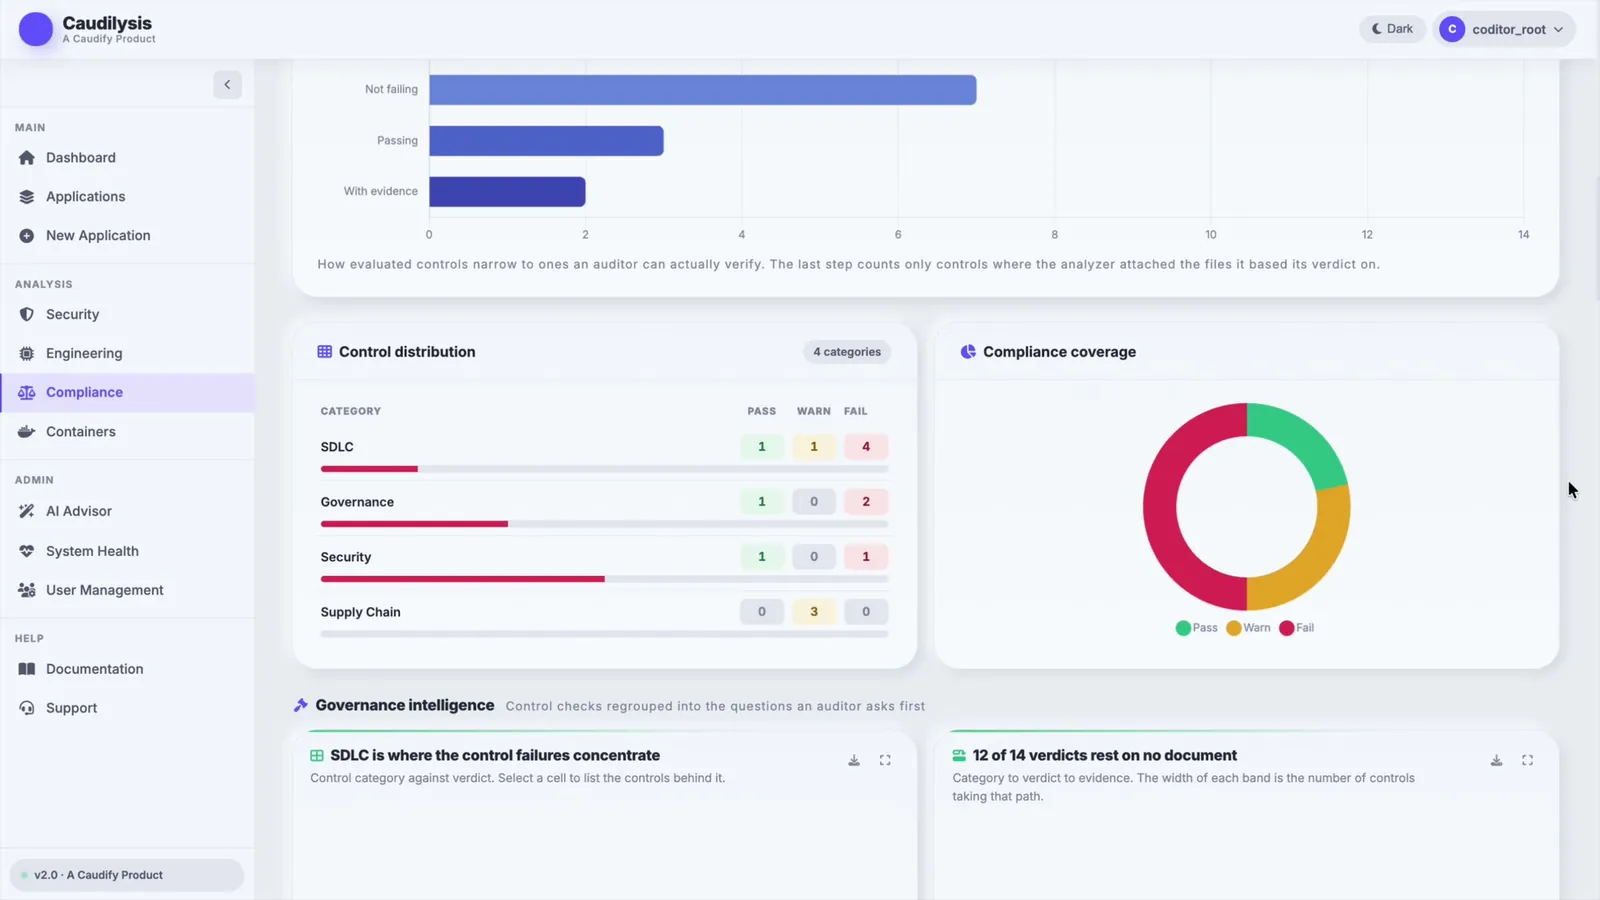1600x900 pixels.
Task: Click the SDLC fail count 4
Action: coord(866,447)
